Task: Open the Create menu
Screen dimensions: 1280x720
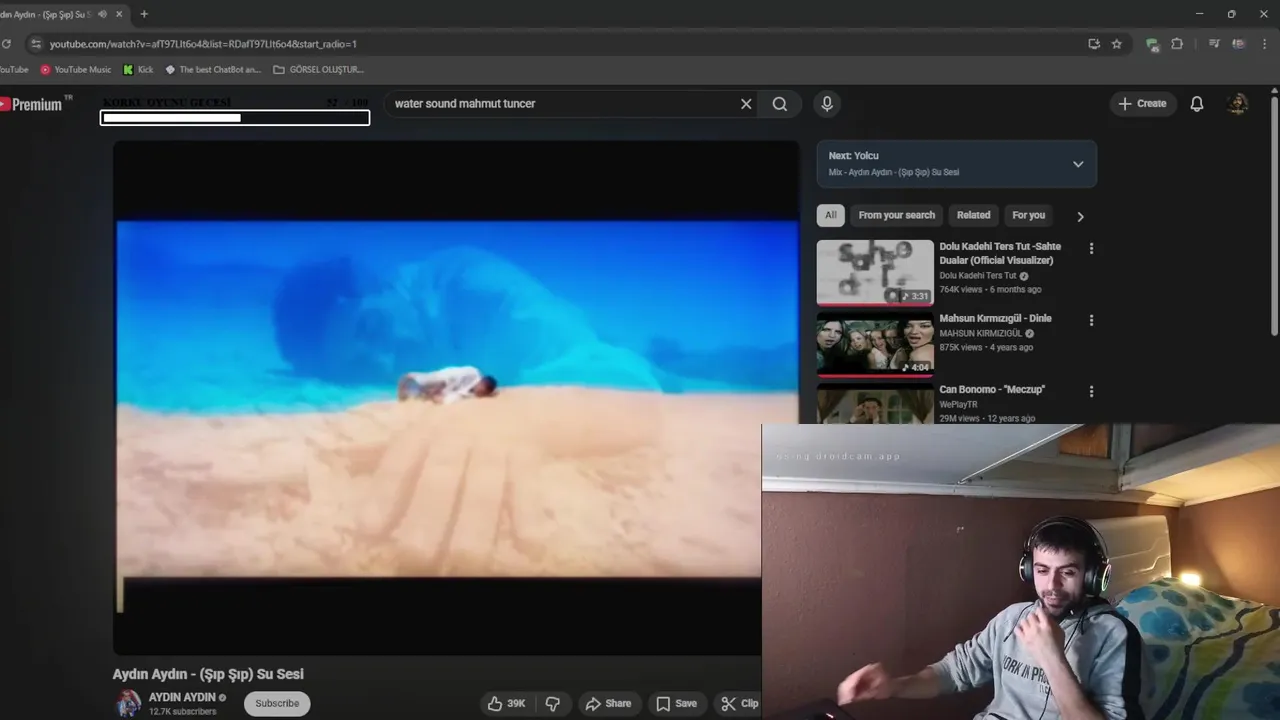Action: (x=1142, y=104)
